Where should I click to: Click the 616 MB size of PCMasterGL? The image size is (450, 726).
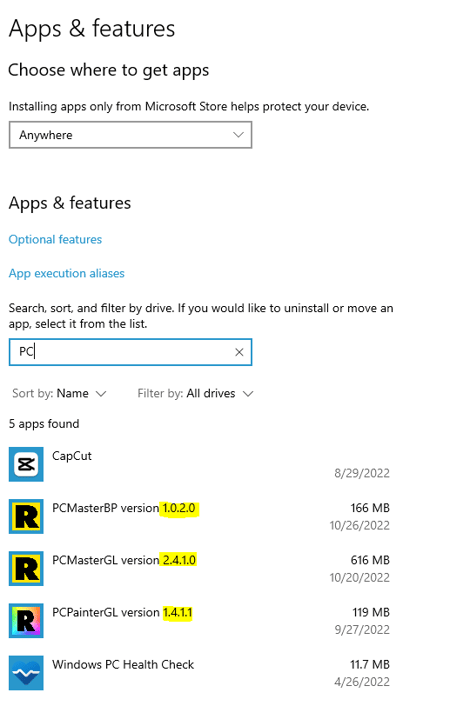(x=370, y=560)
